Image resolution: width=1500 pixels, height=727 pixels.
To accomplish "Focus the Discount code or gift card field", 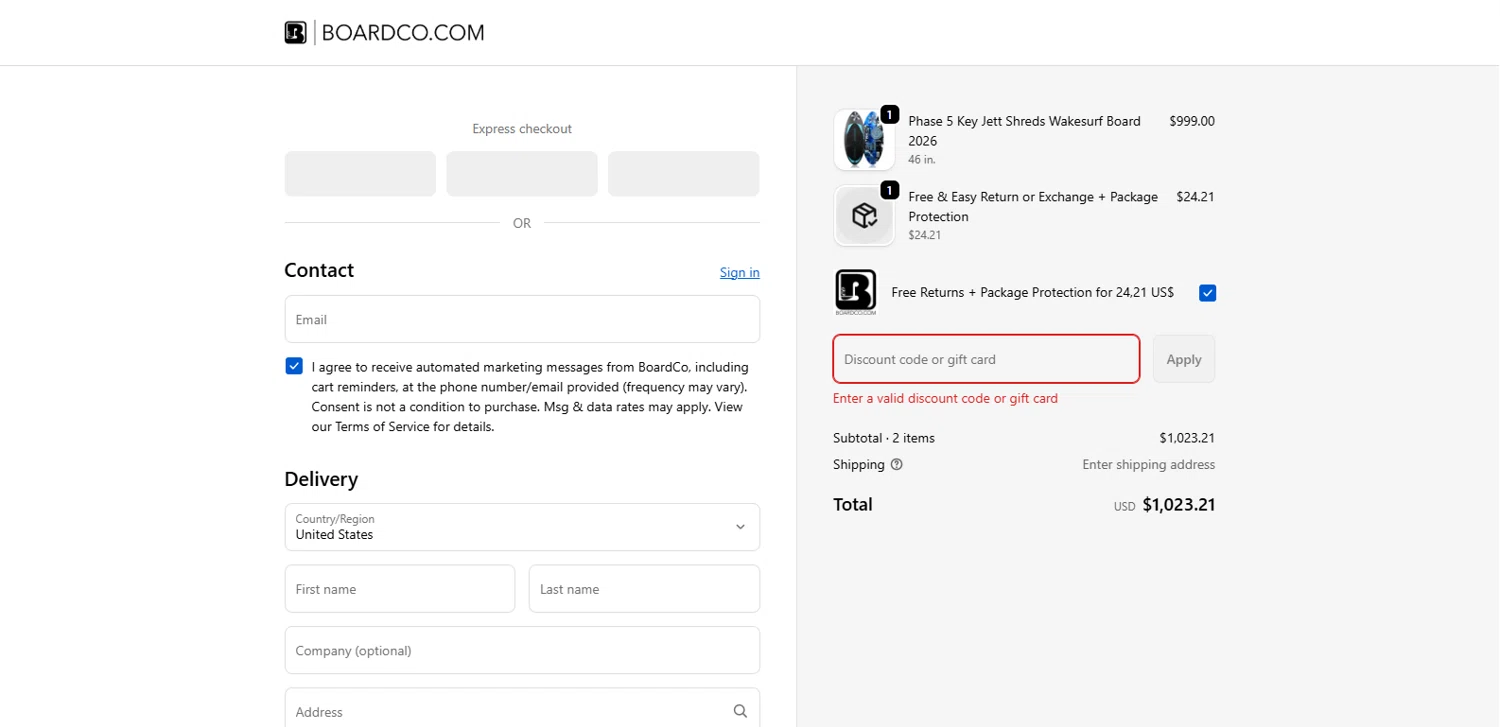I will coord(986,359).
